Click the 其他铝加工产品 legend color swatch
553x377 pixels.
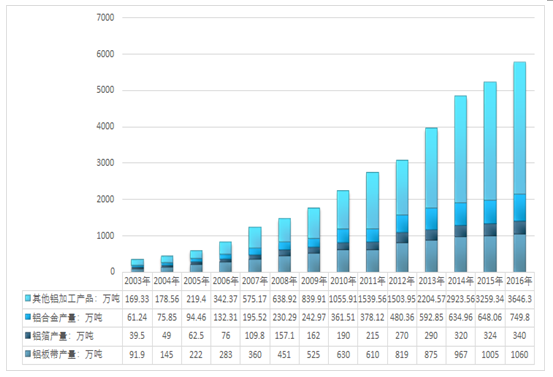pyautogui.click(x=28, y=298)
